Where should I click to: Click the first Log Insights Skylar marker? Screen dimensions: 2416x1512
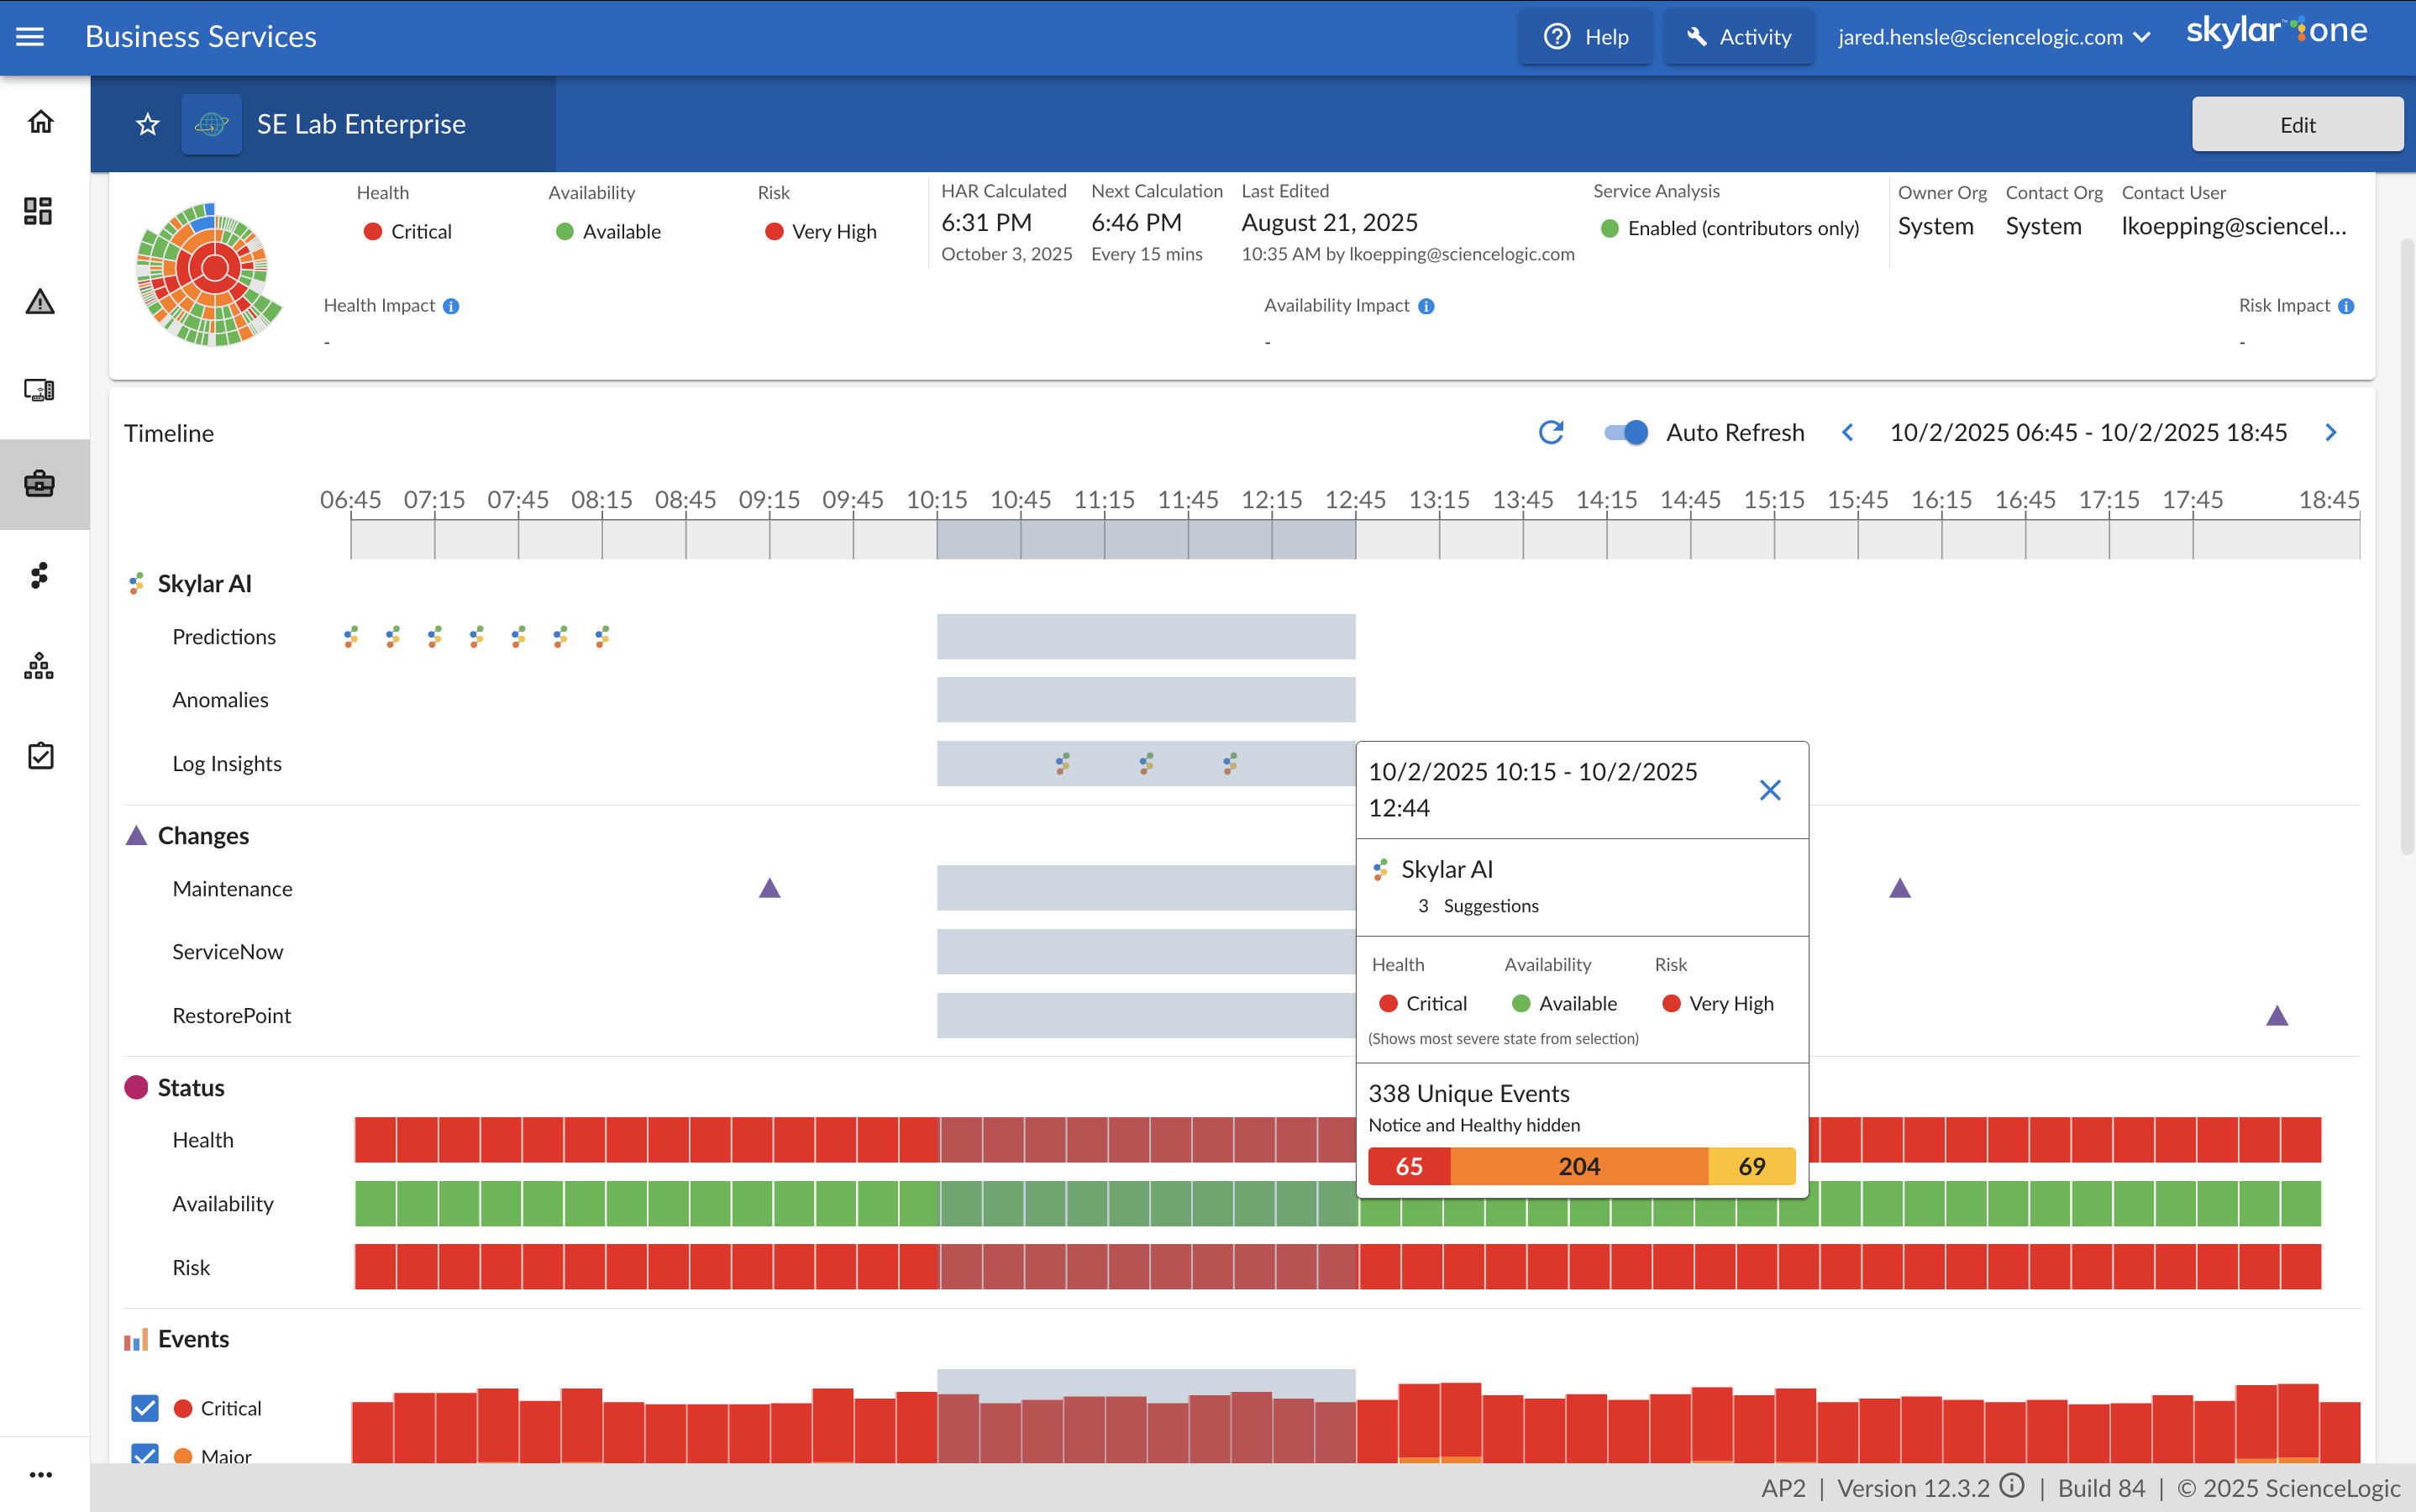click(1063, 764)
